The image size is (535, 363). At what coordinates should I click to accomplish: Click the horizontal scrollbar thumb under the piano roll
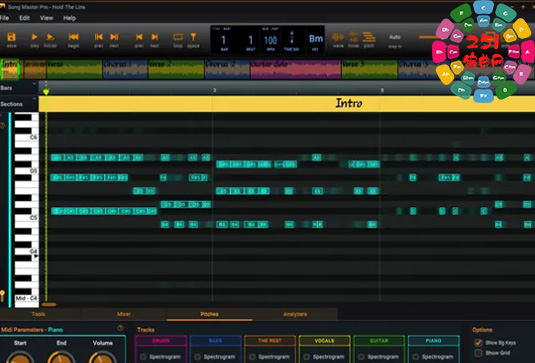[49, 304]
